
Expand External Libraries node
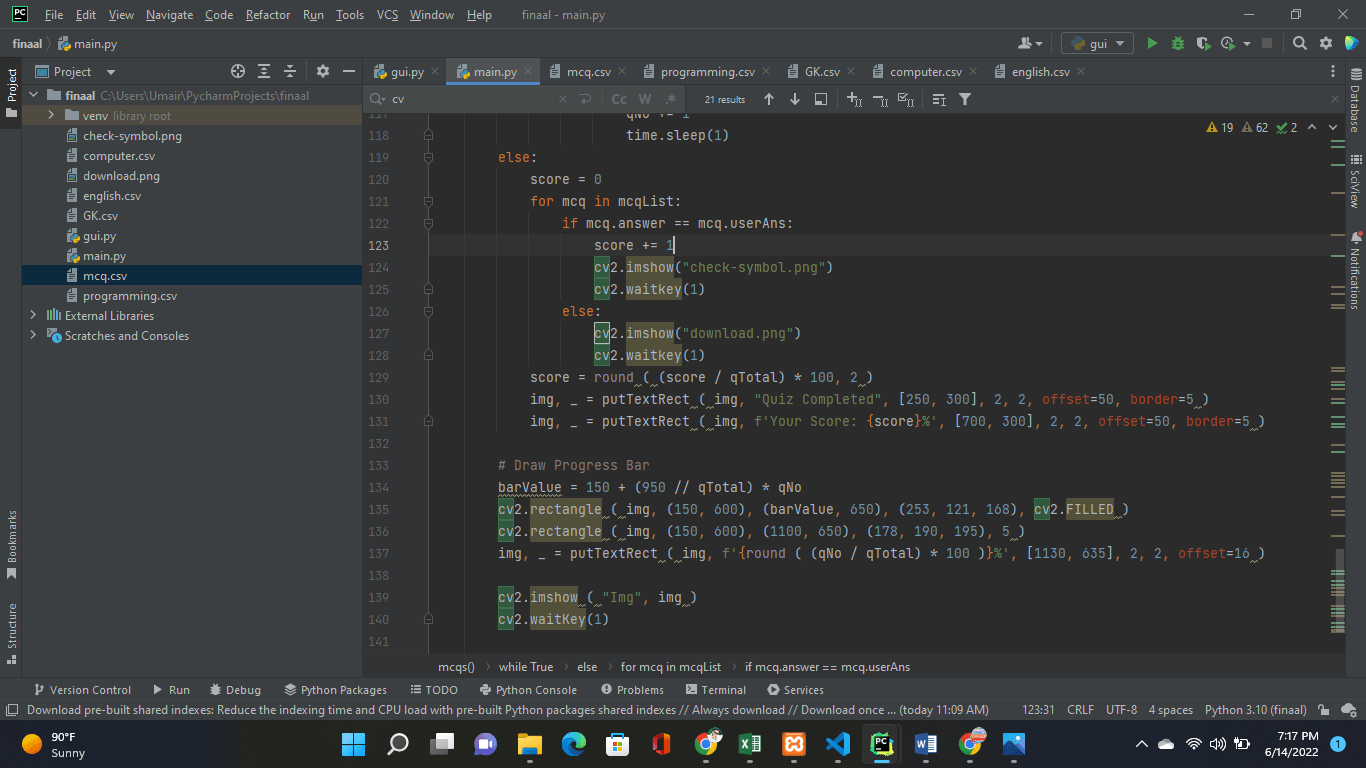pyautogui.click(x=33, y=316)
